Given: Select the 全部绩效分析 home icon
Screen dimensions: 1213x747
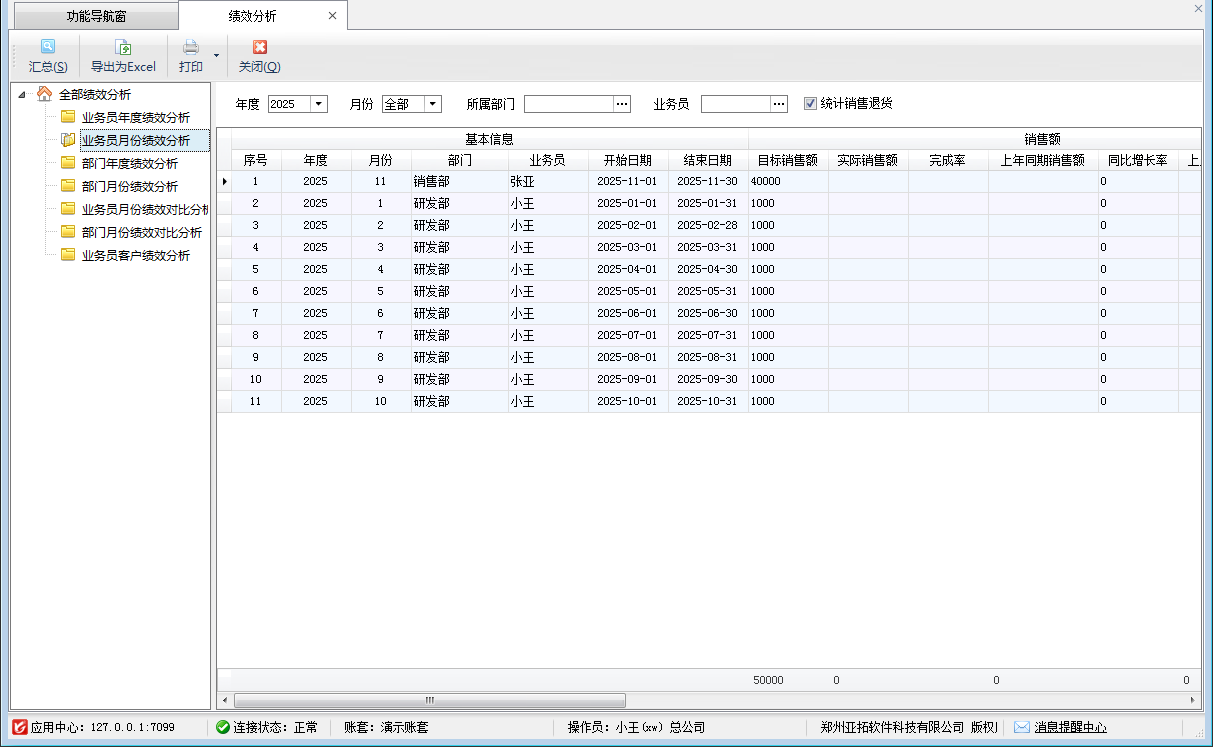Looking at the screenshot, I should 44,94.
